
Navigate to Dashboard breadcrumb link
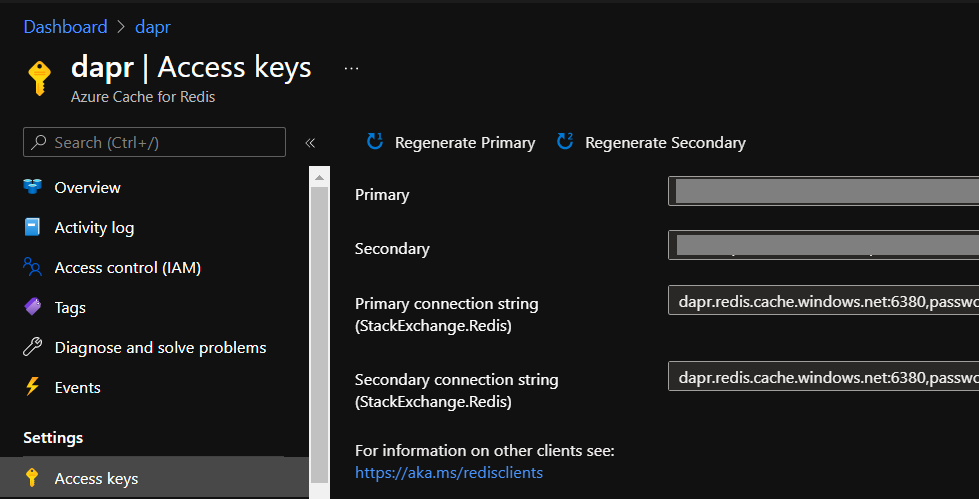(65, 27)
